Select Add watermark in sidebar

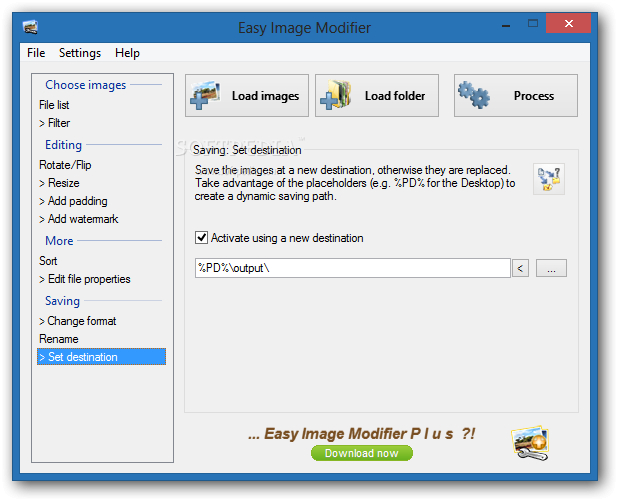click(78, 219)
